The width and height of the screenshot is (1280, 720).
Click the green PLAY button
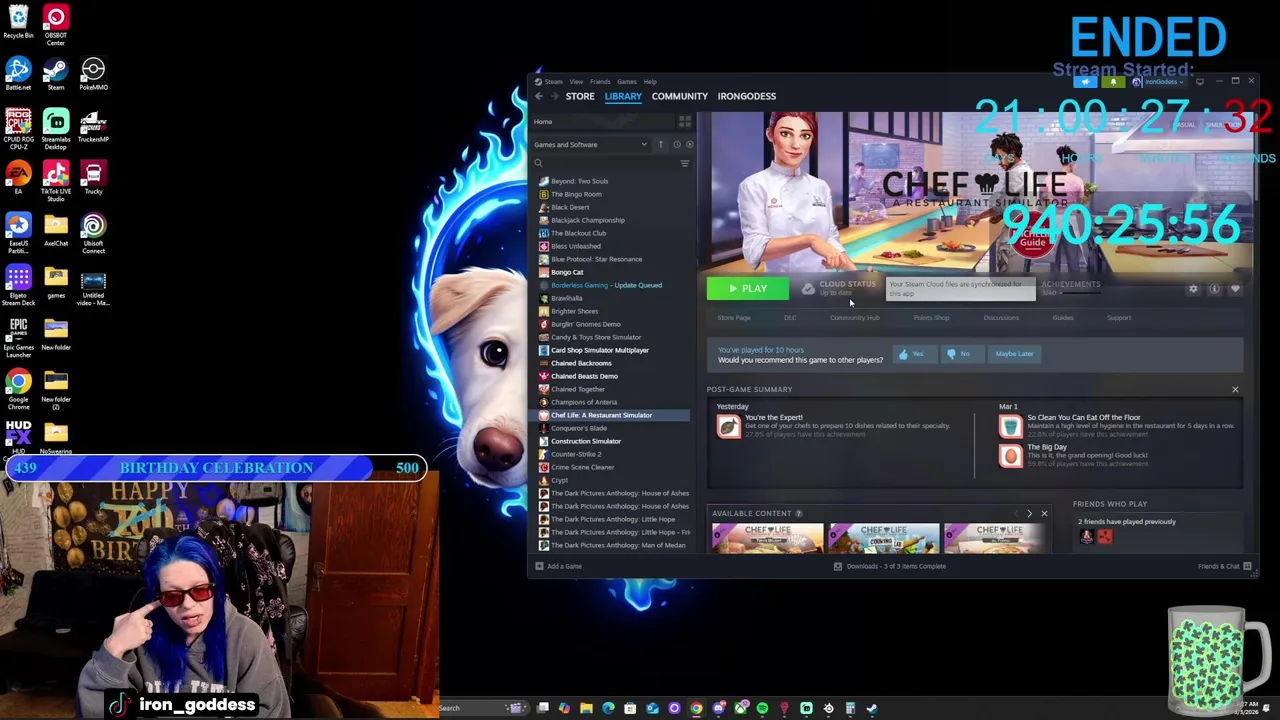(x=747, y=289)
